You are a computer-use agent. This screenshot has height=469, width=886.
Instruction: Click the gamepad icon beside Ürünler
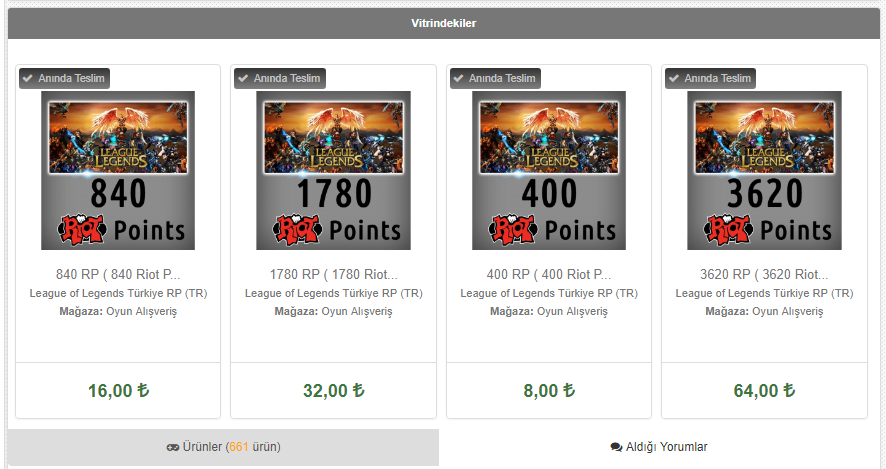pos(173,447)
